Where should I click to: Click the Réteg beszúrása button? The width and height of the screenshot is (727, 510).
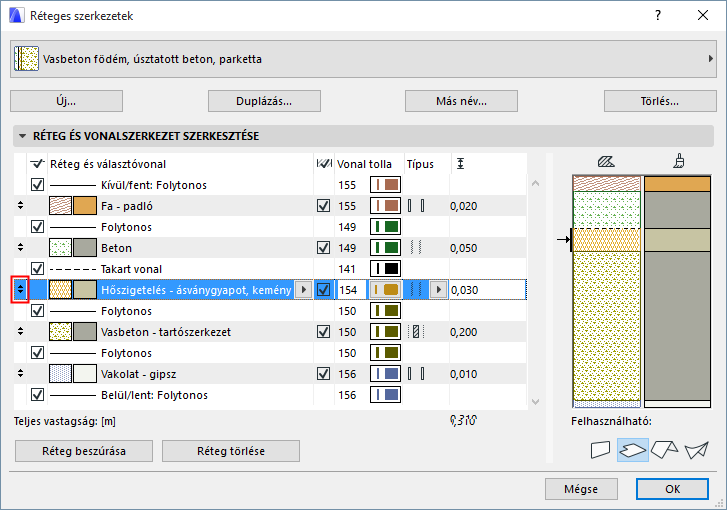[84, 451]
